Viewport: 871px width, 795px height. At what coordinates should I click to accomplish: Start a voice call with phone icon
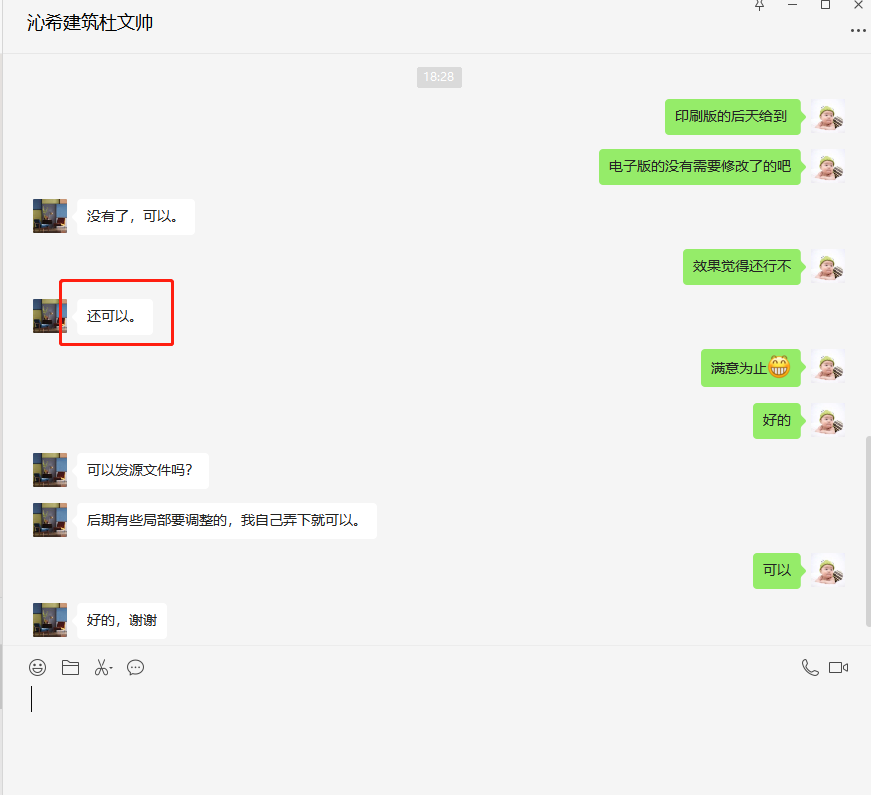pyautogui.click(x=810, y=667)
